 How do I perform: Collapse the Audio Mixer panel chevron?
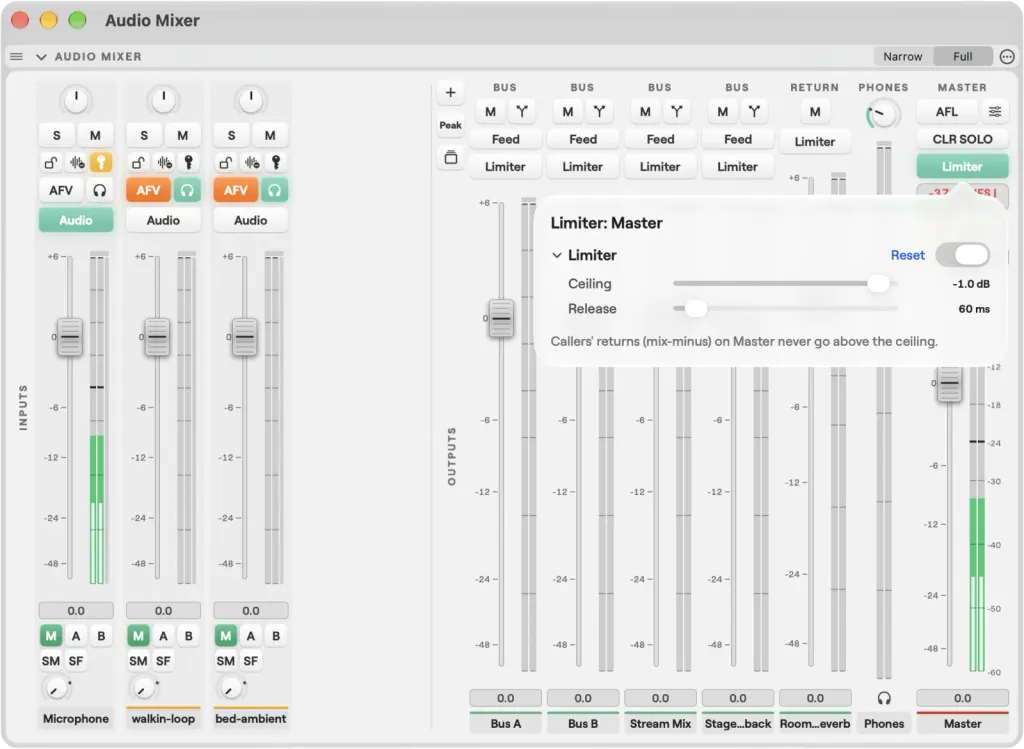[x=41, y=57]
